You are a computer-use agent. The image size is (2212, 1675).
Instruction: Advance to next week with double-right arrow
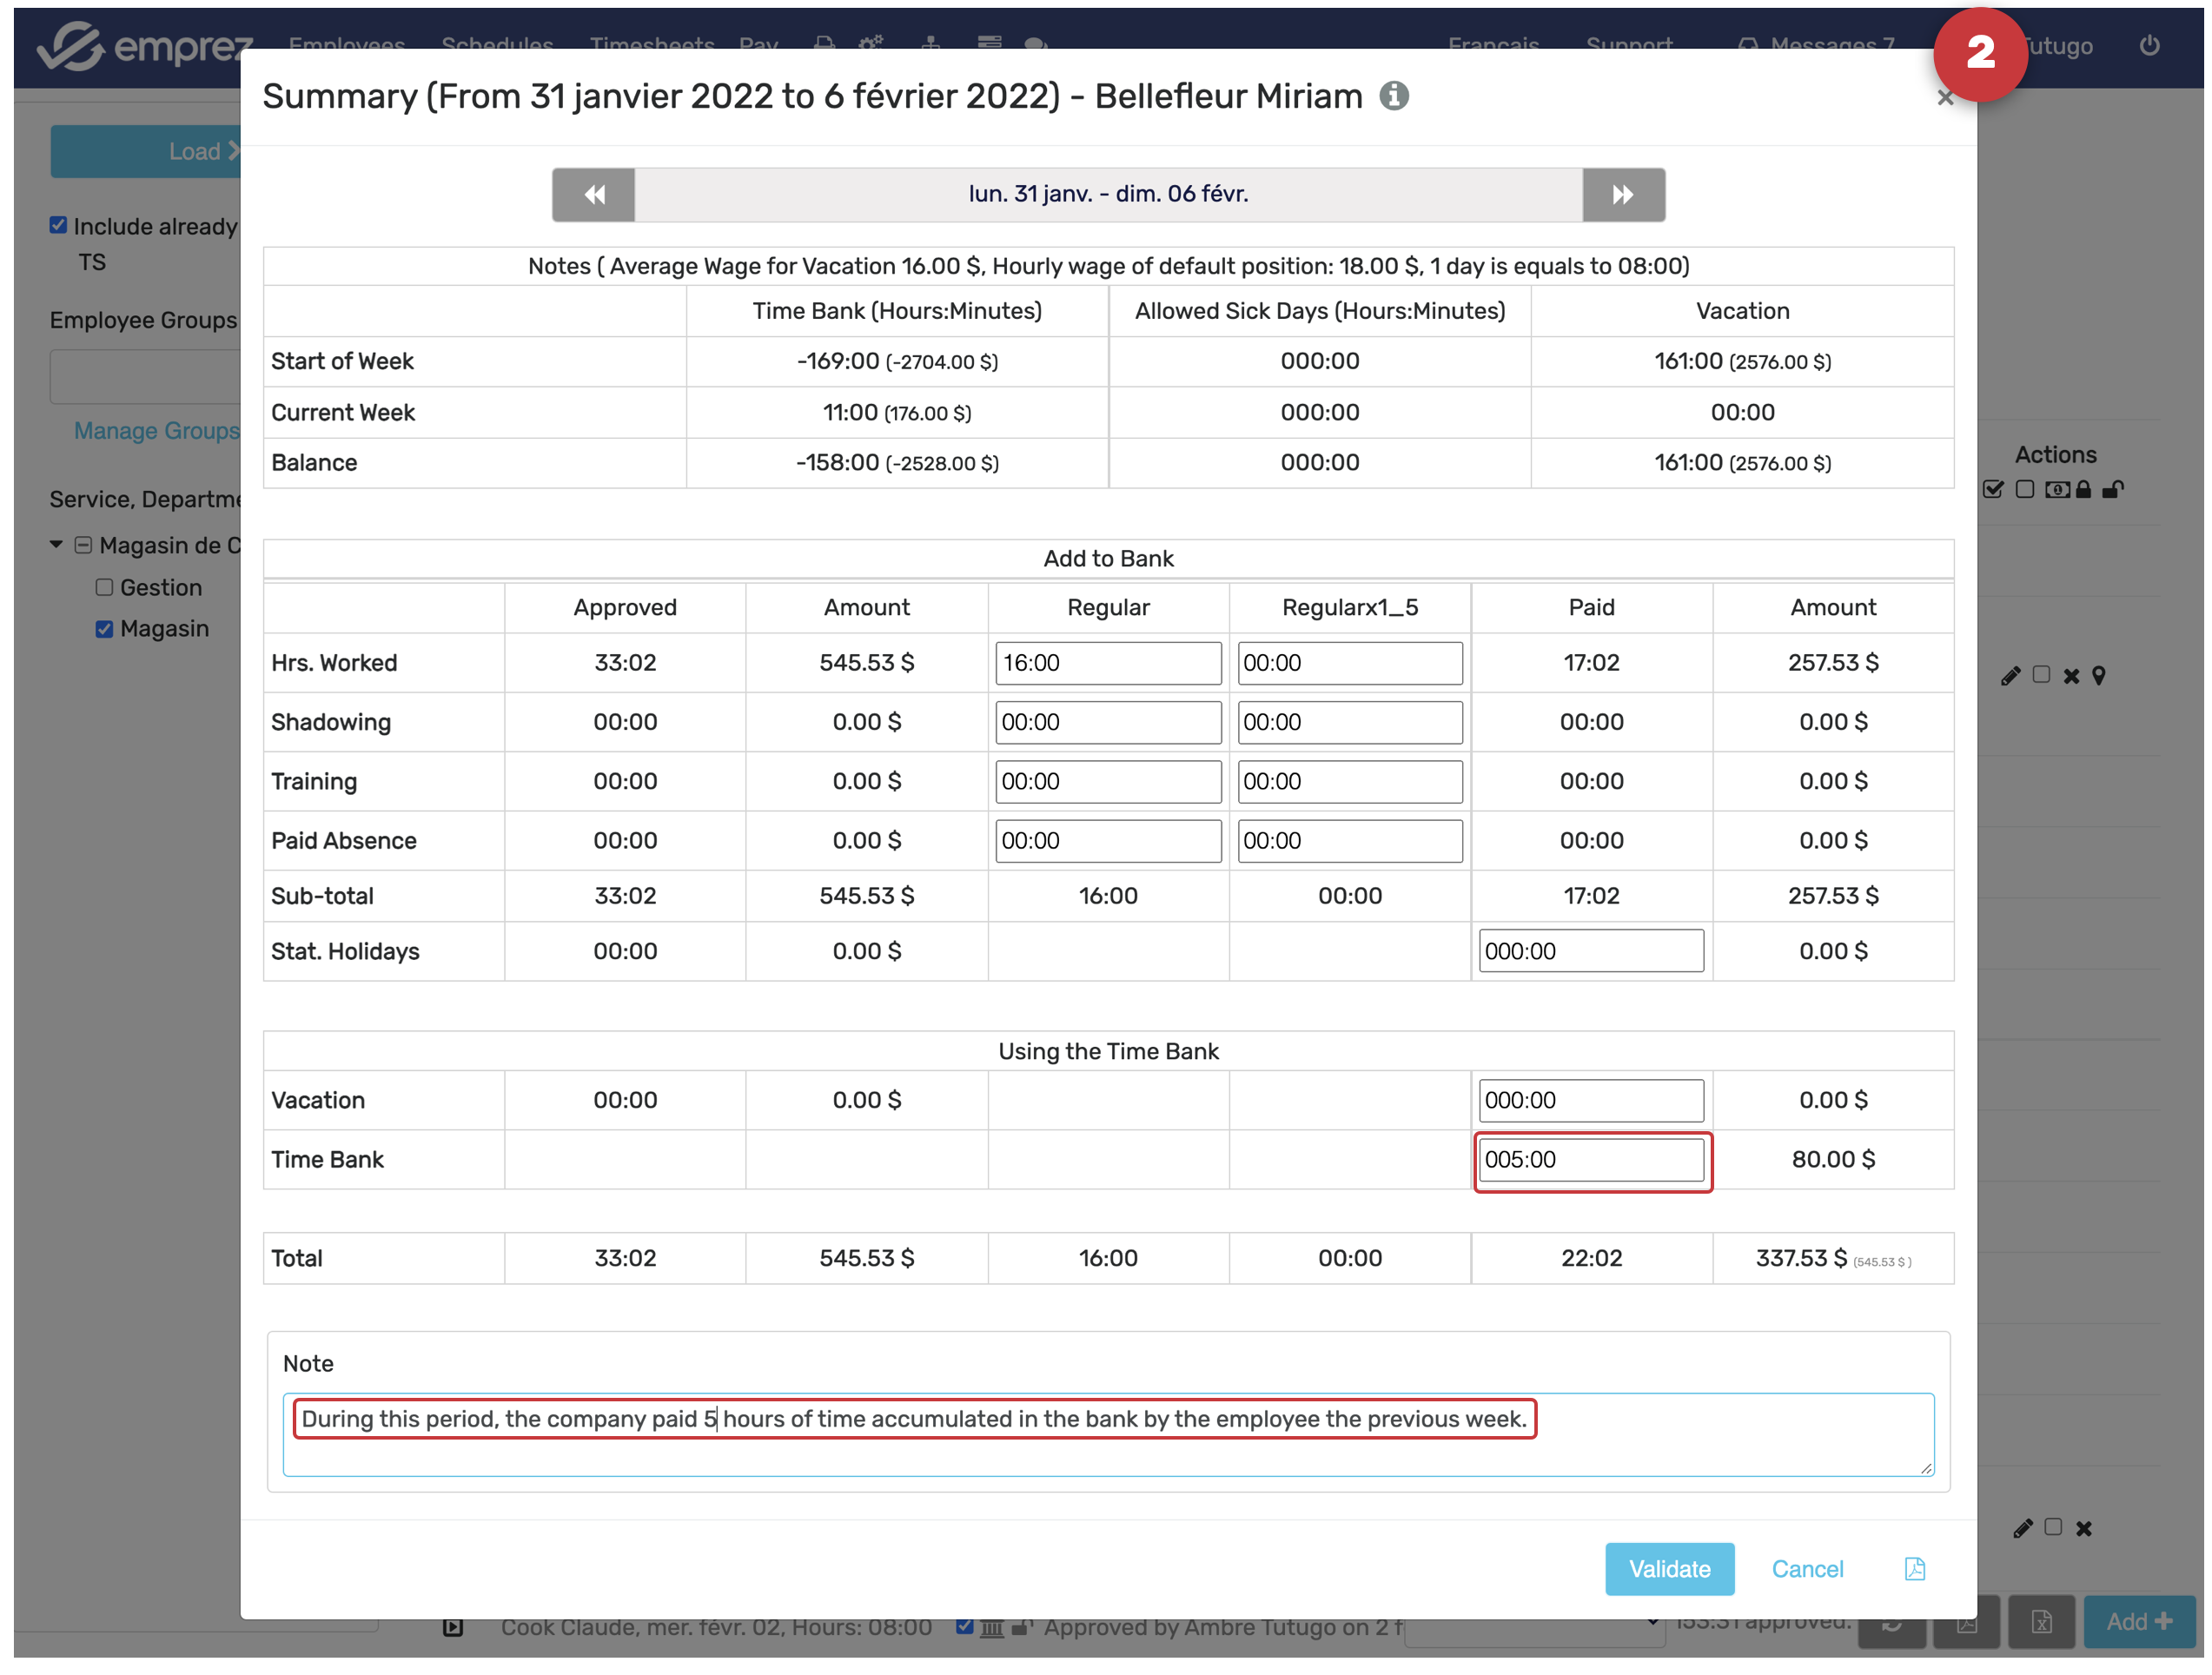1622,194
